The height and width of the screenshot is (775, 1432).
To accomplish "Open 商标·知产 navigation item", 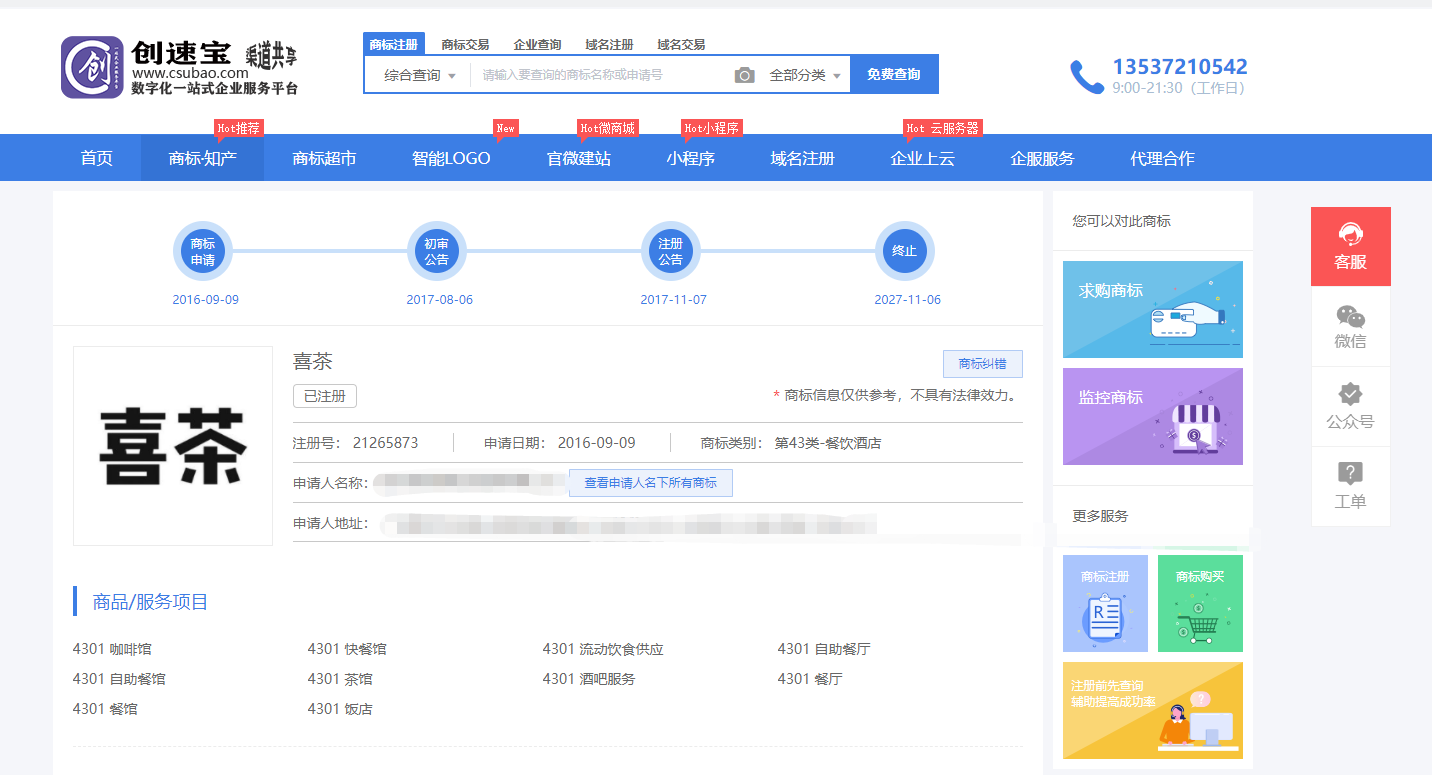I will [x=203, y=158].
